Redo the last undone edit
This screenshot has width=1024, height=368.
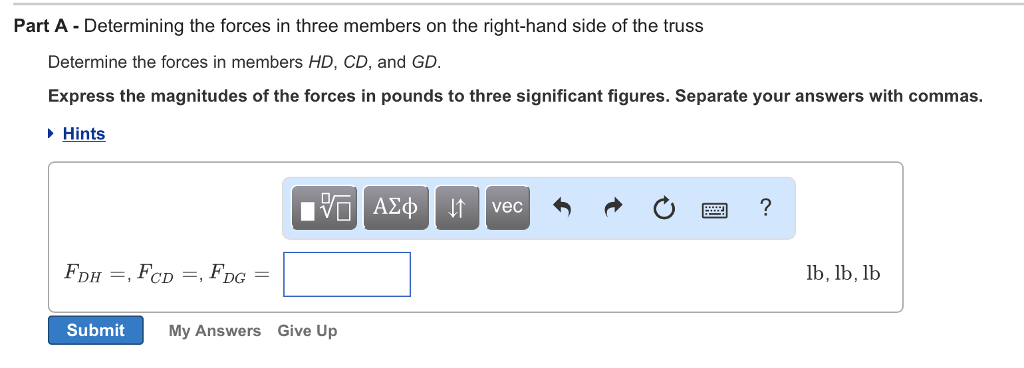tap(613, 207)
